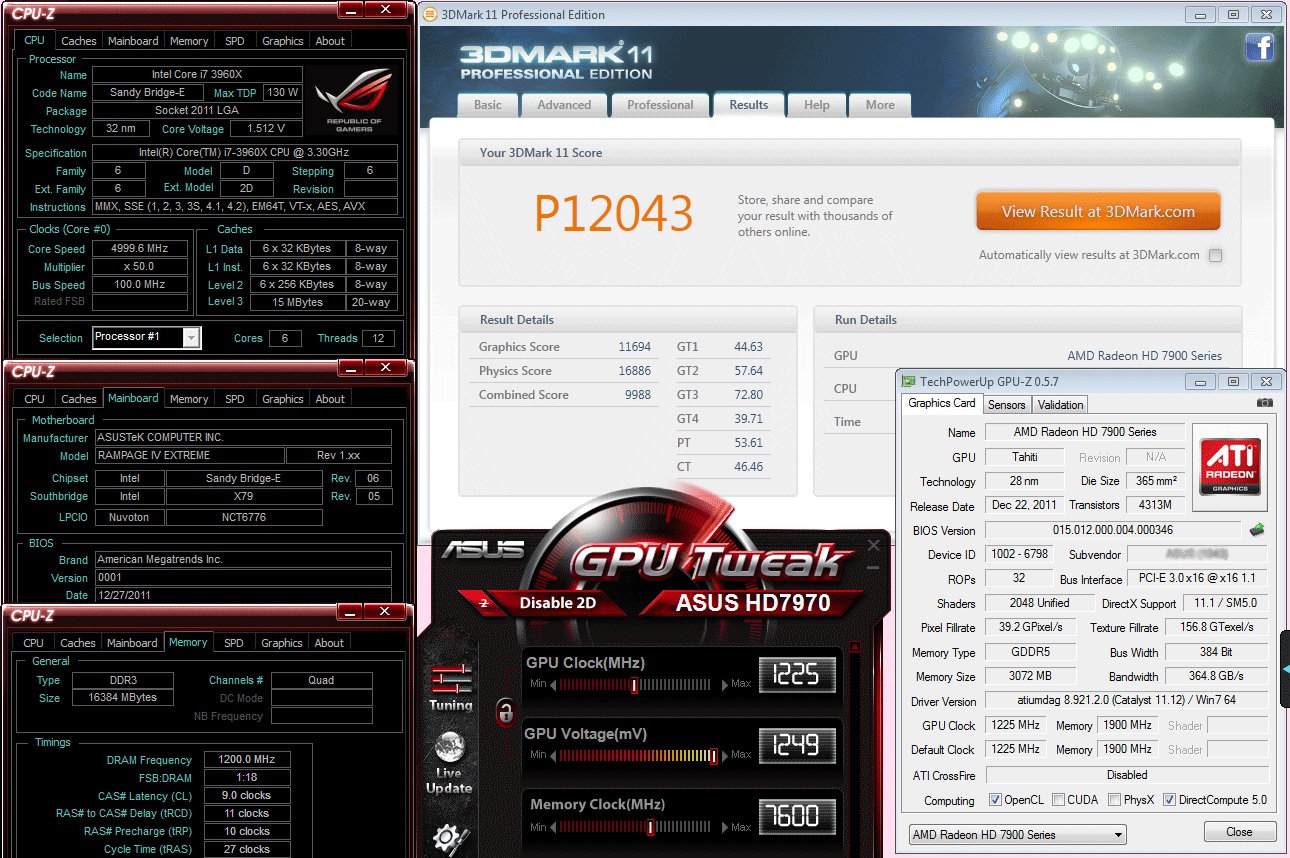This screenshot has width=1290, height=858.
Task: Click the GPU Voltage Min arrow
Action: coord(554,755)
